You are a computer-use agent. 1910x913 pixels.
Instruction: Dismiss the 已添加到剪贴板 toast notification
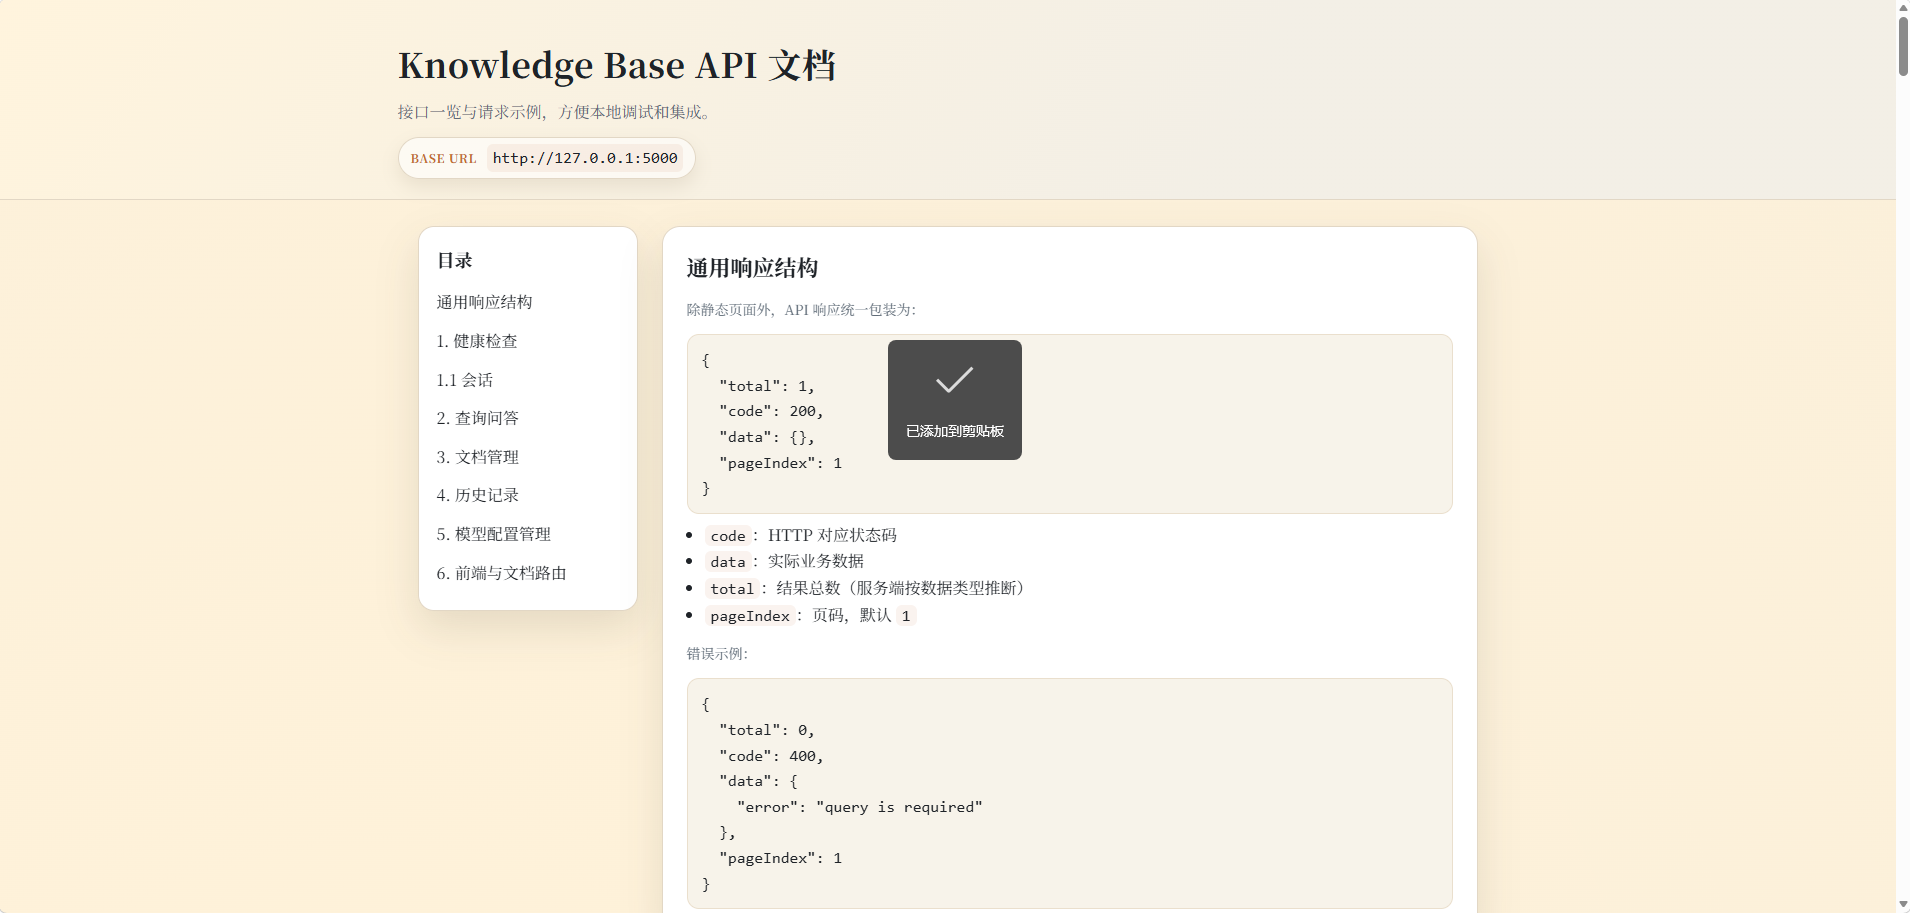(953, 399)
